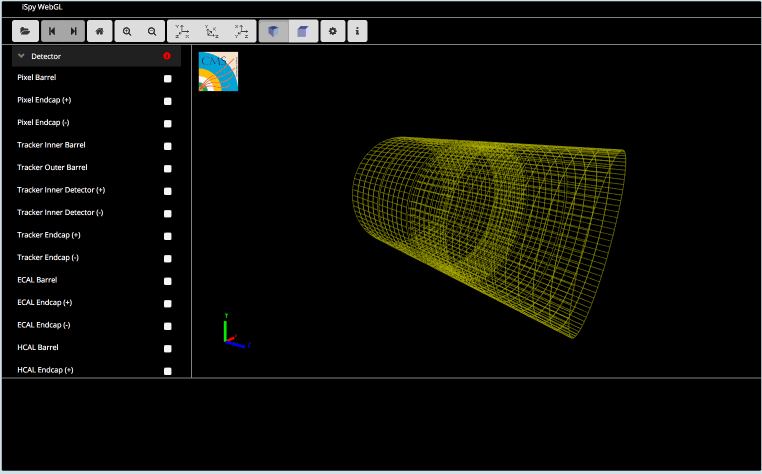
Task: Check the ECAL Barrel checkbox
Action: tap(168, 281)
